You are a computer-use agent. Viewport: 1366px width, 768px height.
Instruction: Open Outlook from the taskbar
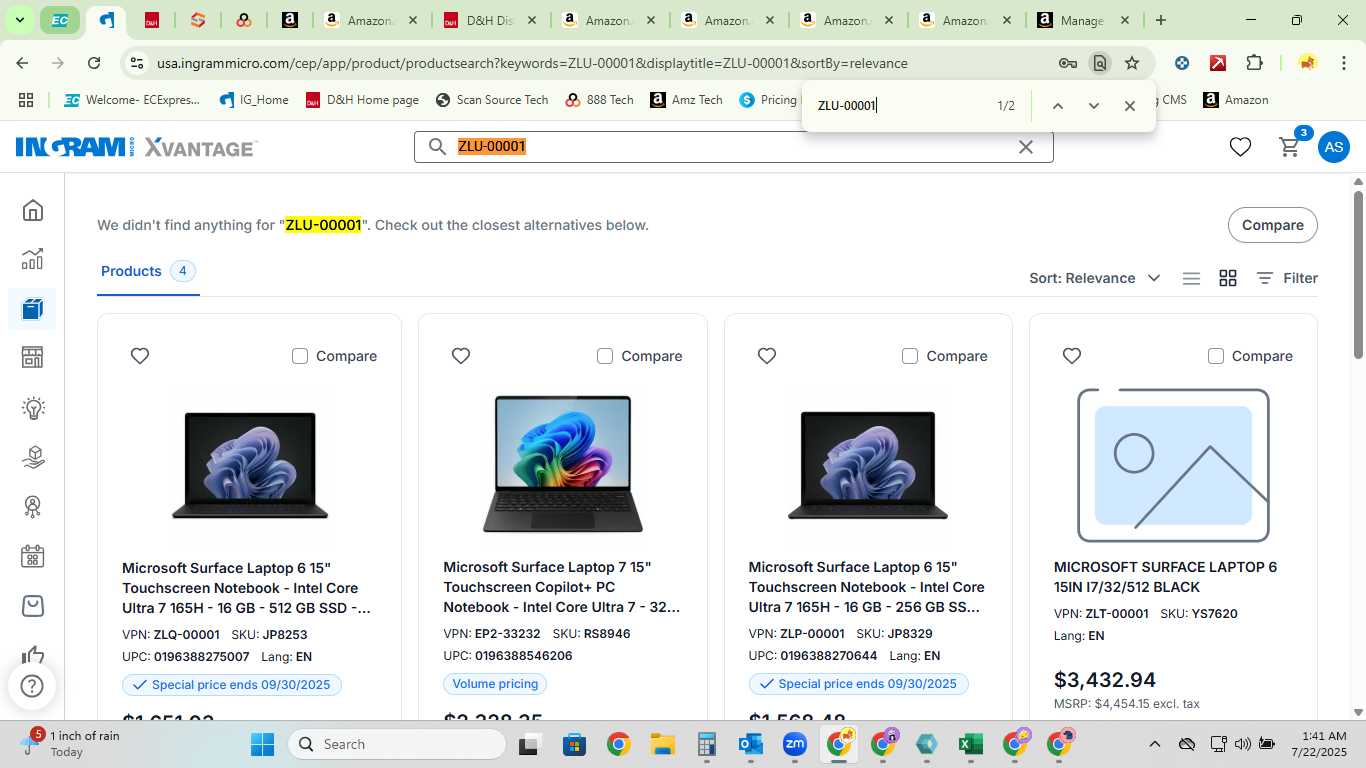(x=750, y=744)
